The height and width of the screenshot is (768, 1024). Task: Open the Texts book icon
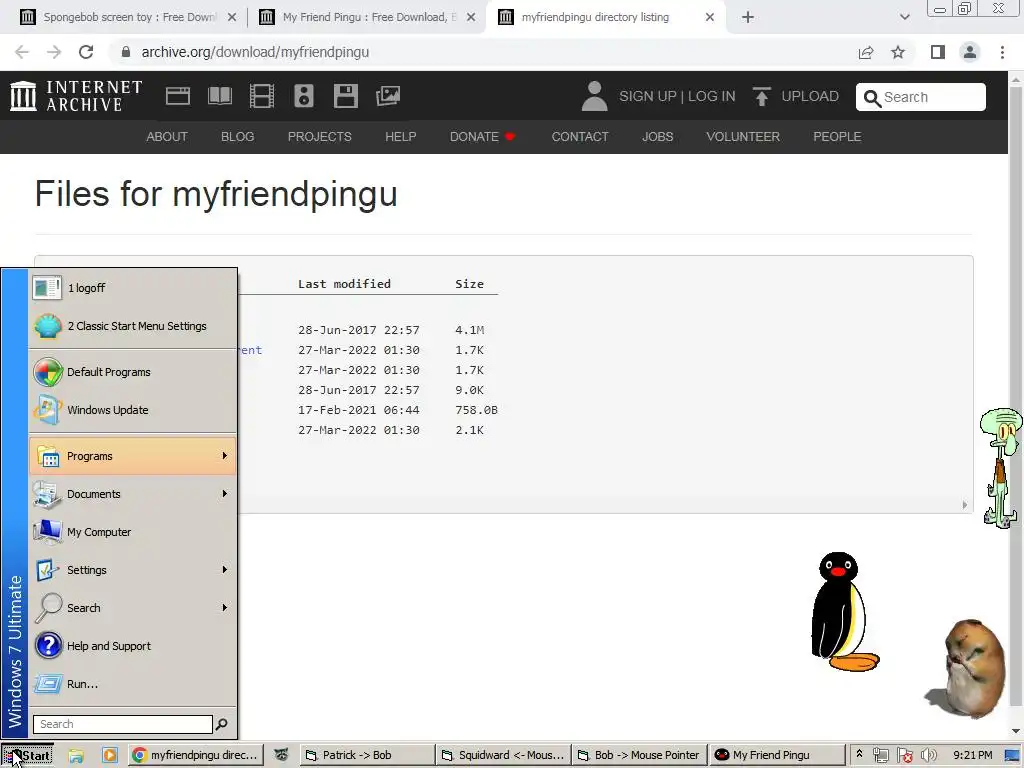(x=219, y=96)
